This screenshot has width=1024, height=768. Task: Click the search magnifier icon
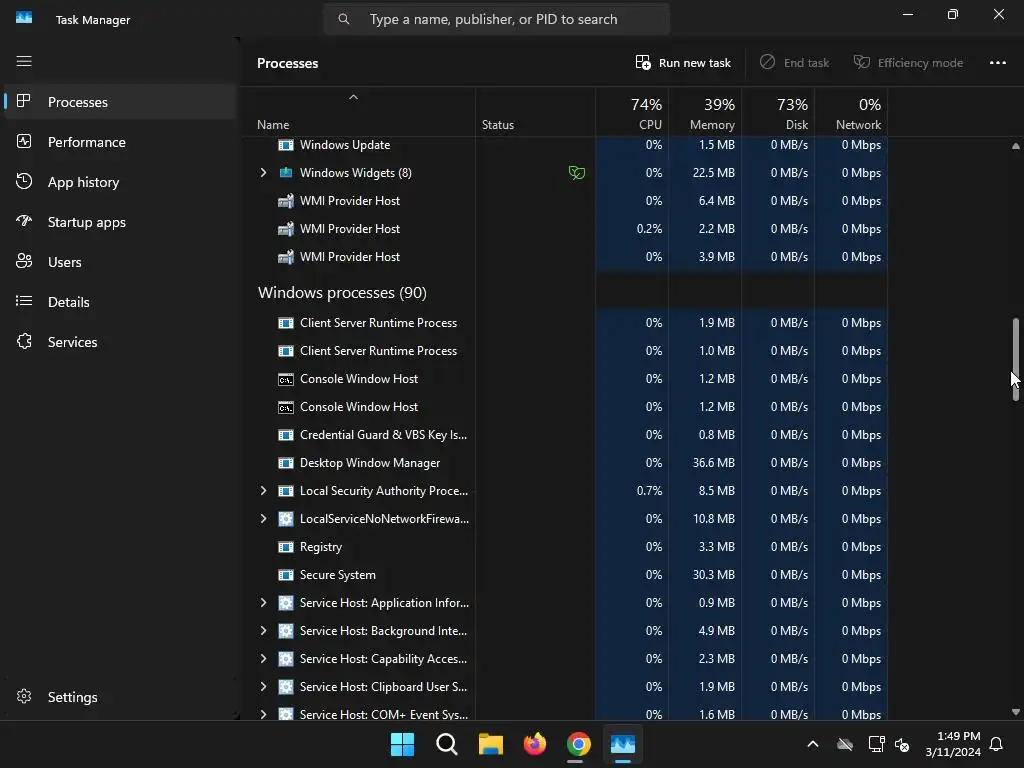click(x=344, y=20)
